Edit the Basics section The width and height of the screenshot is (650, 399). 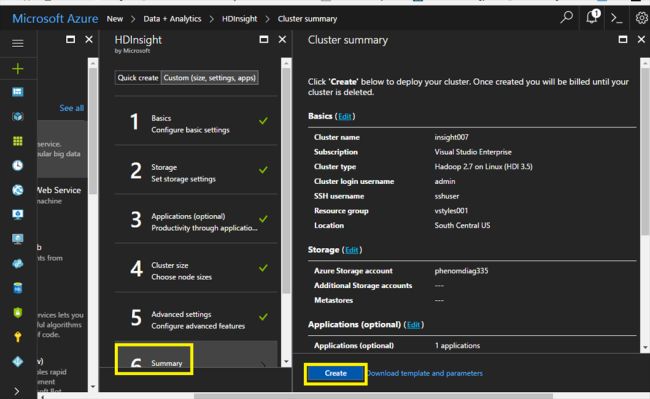(x=344, y=116)
